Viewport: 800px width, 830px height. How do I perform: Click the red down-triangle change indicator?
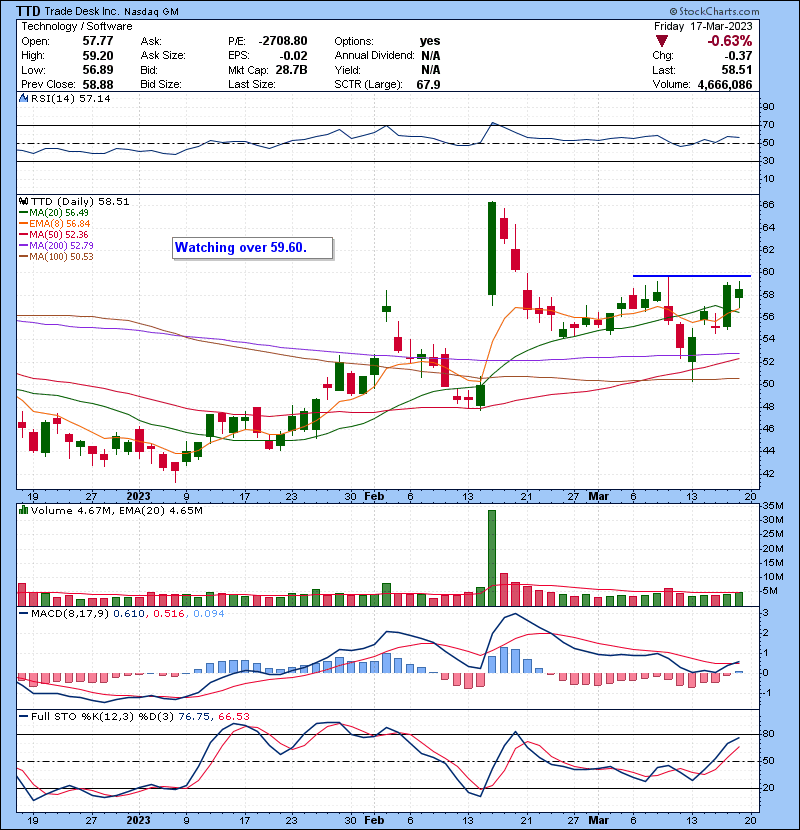coord(662,41)
